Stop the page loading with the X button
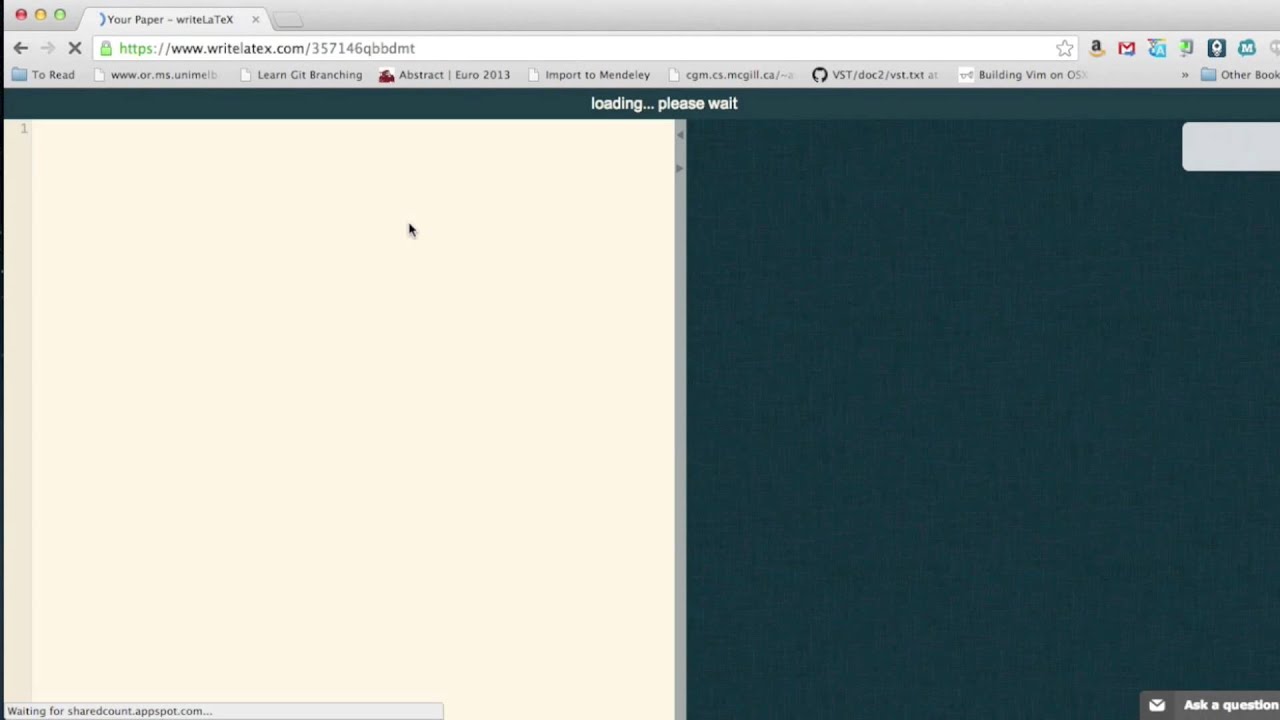This screenshot has width=1280, height=720. point(74,48)
